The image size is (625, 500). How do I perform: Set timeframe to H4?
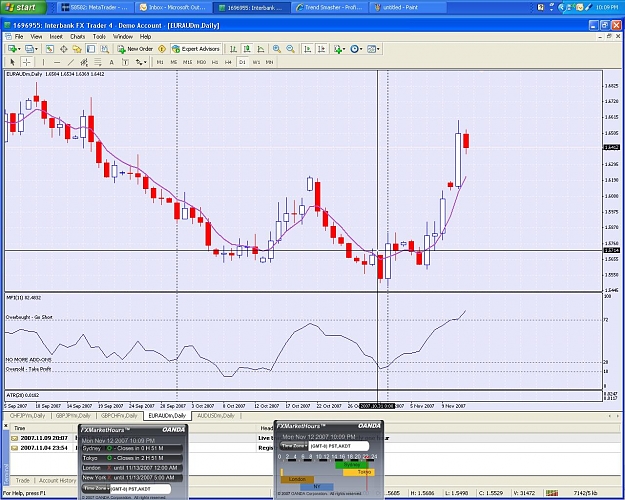(x=228, y=62)
